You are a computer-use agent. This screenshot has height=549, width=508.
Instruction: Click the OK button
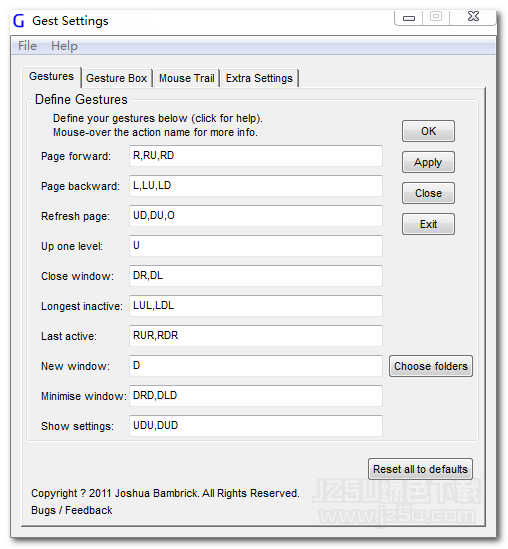click(428, 131)
